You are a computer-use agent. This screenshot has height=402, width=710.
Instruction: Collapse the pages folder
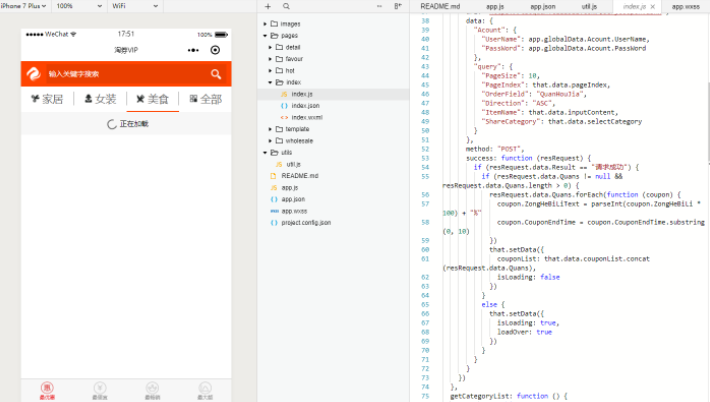[x=265, y=36]
